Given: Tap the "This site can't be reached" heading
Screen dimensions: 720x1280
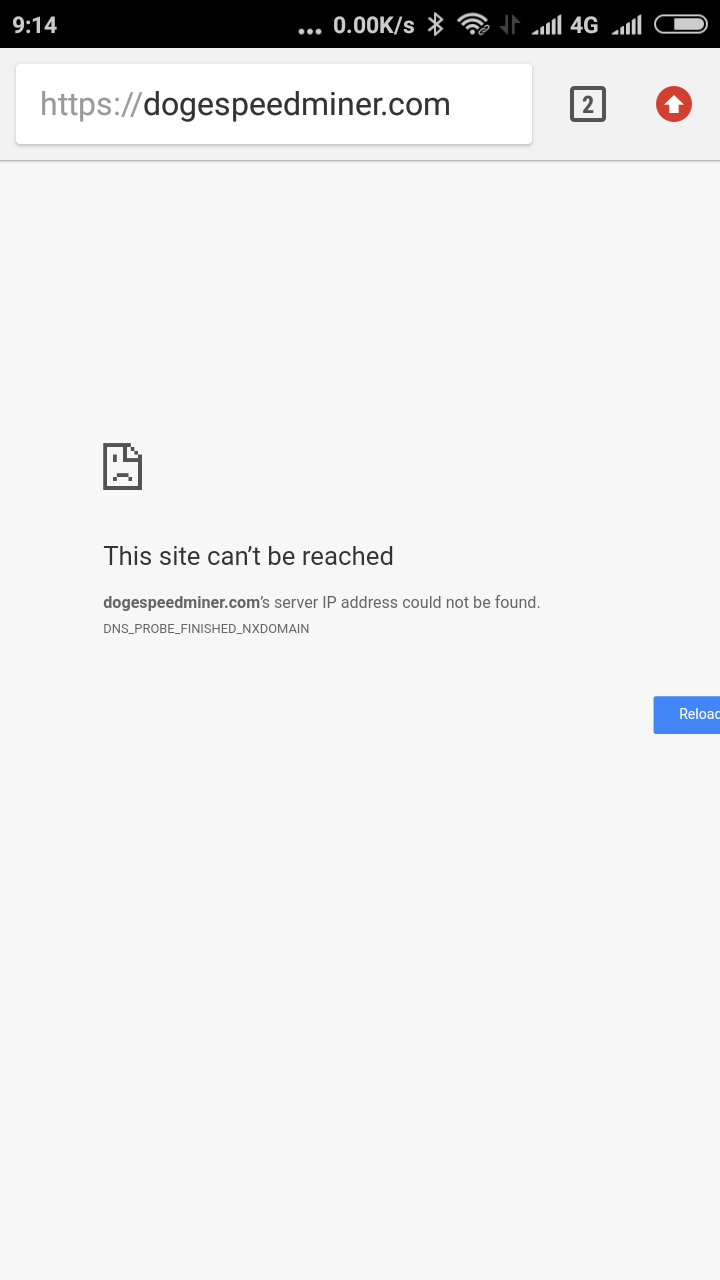Looking at the screenshot, I should (x=248, y=556).
